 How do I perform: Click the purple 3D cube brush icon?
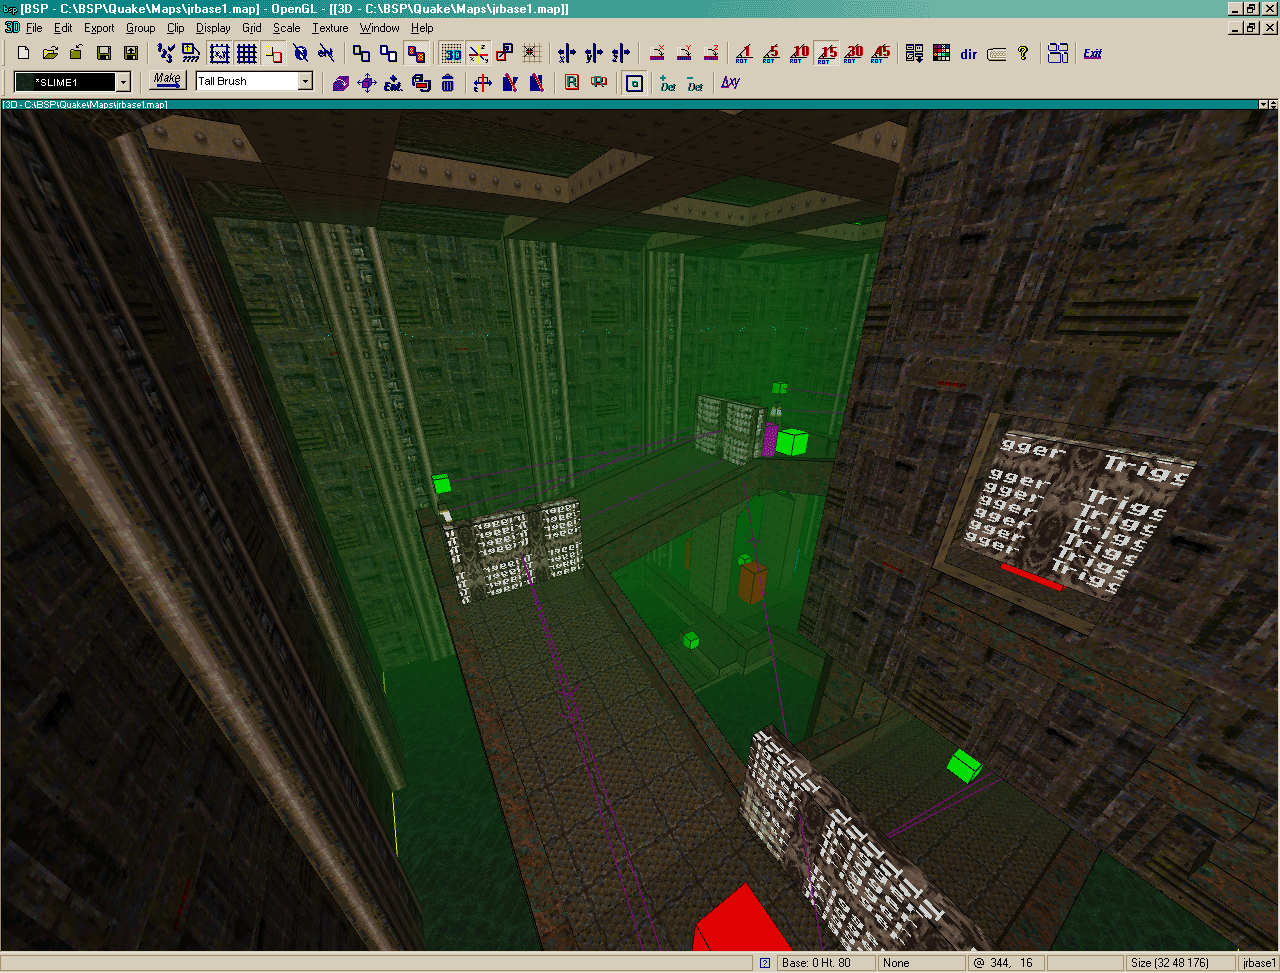[340, 83]
